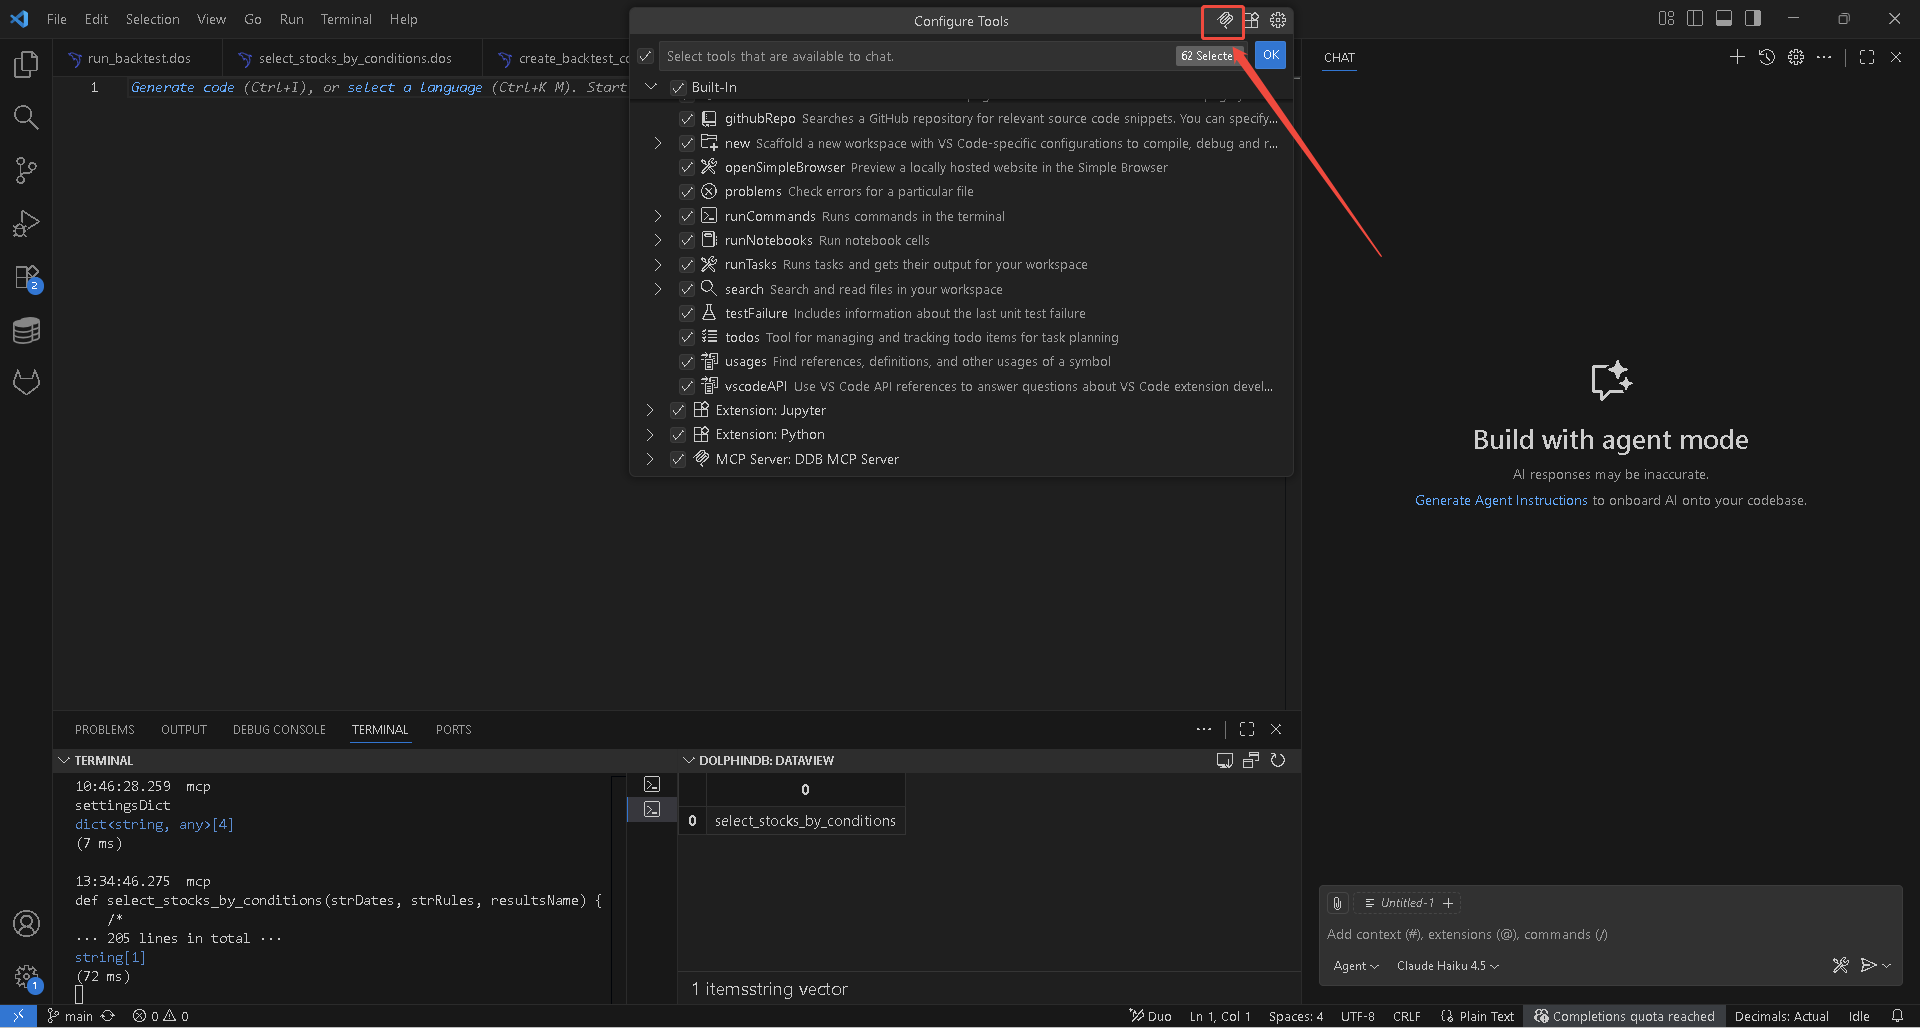
Task: Open the Explorer view in activity bar
Action: (26, 65)
